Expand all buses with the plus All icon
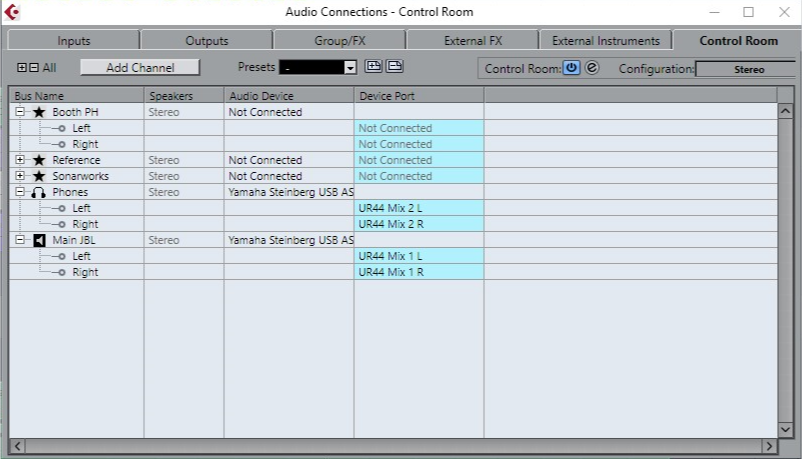Viewport: 802px width, 459px height. [x=21, y=68]
